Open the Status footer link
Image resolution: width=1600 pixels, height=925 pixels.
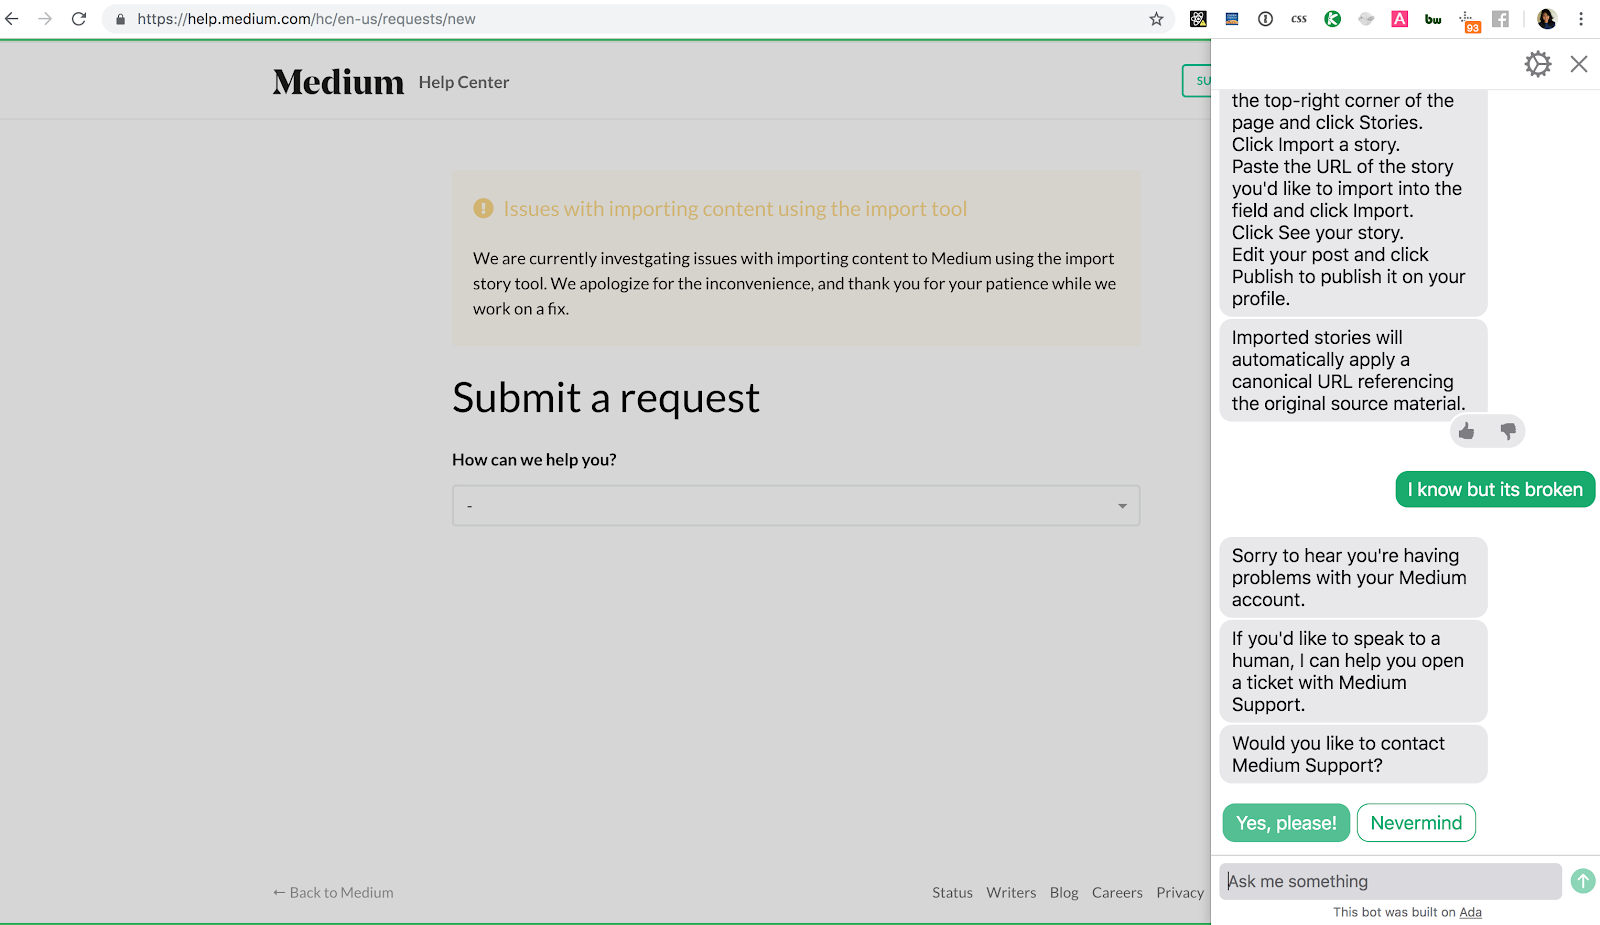pos(952,893)
